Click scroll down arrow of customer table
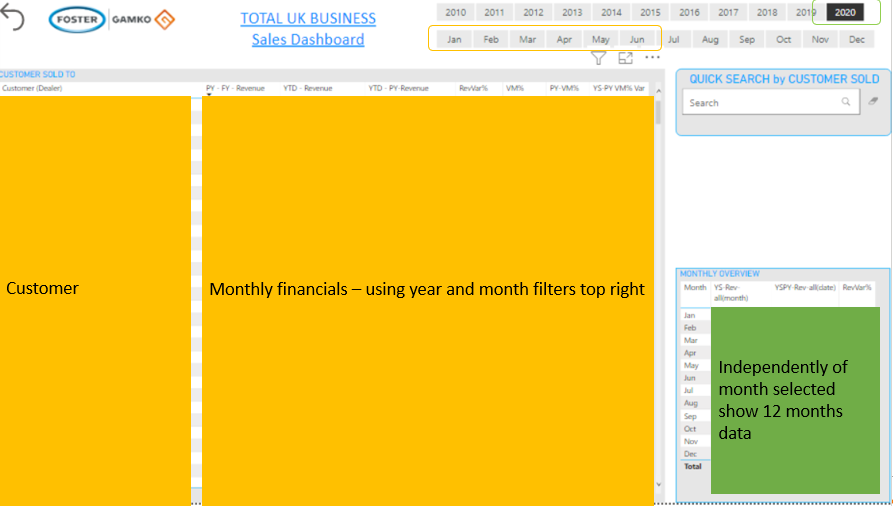 [x=658, y=484]
